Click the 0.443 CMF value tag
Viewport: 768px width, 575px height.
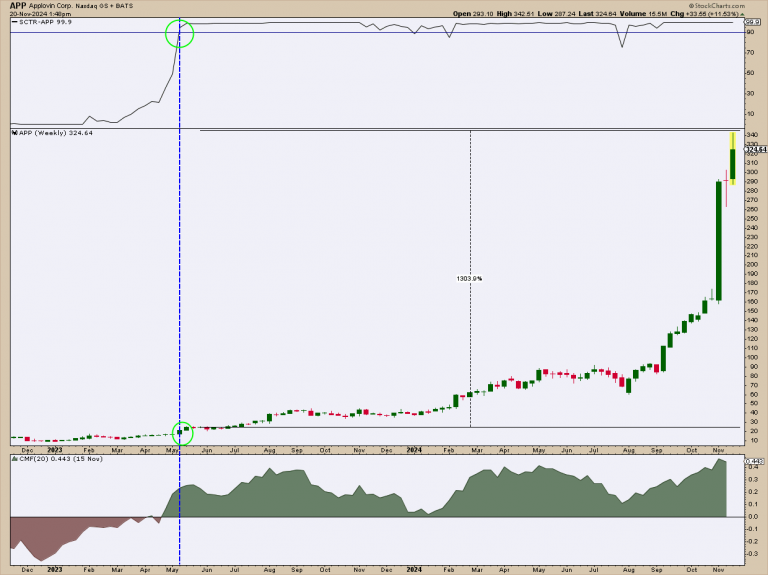click(754, 461)
